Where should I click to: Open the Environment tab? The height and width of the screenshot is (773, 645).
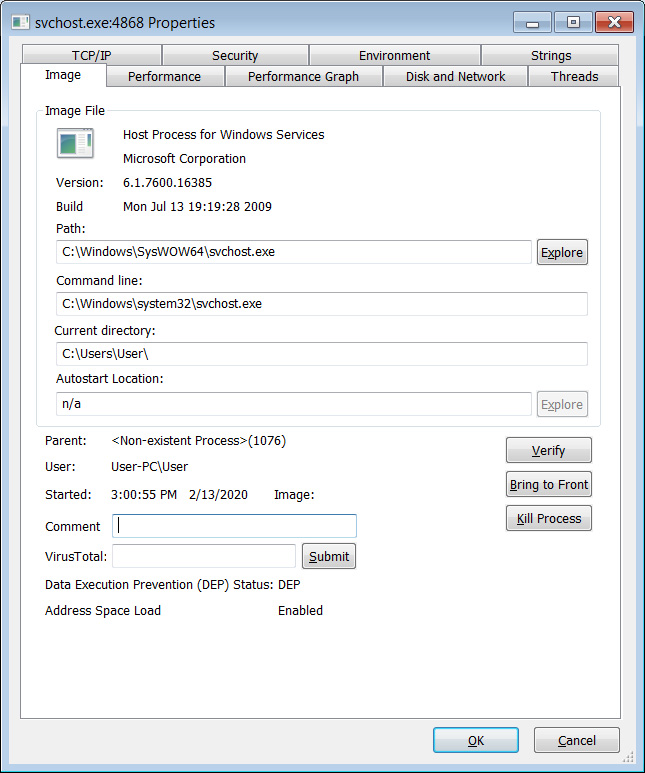pyautogui.click(x=394, y=55)
